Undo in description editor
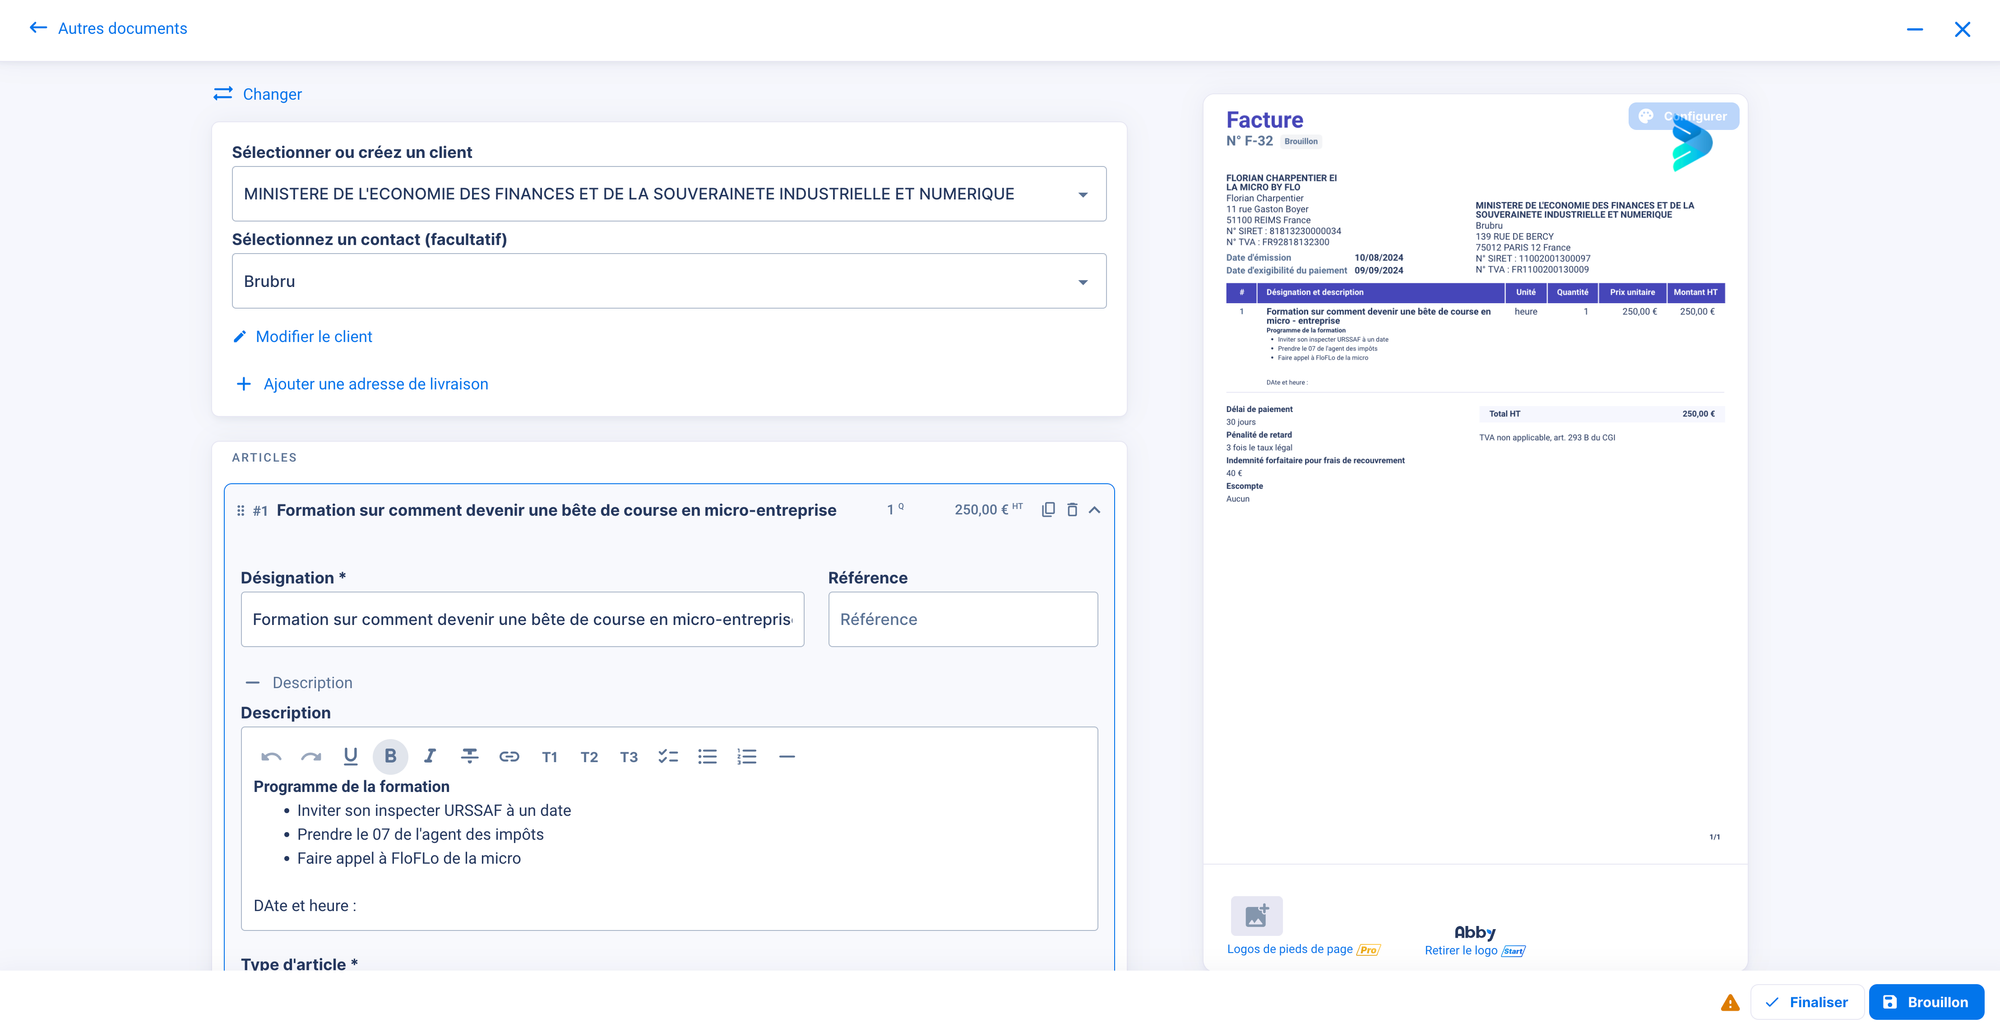 271,757
